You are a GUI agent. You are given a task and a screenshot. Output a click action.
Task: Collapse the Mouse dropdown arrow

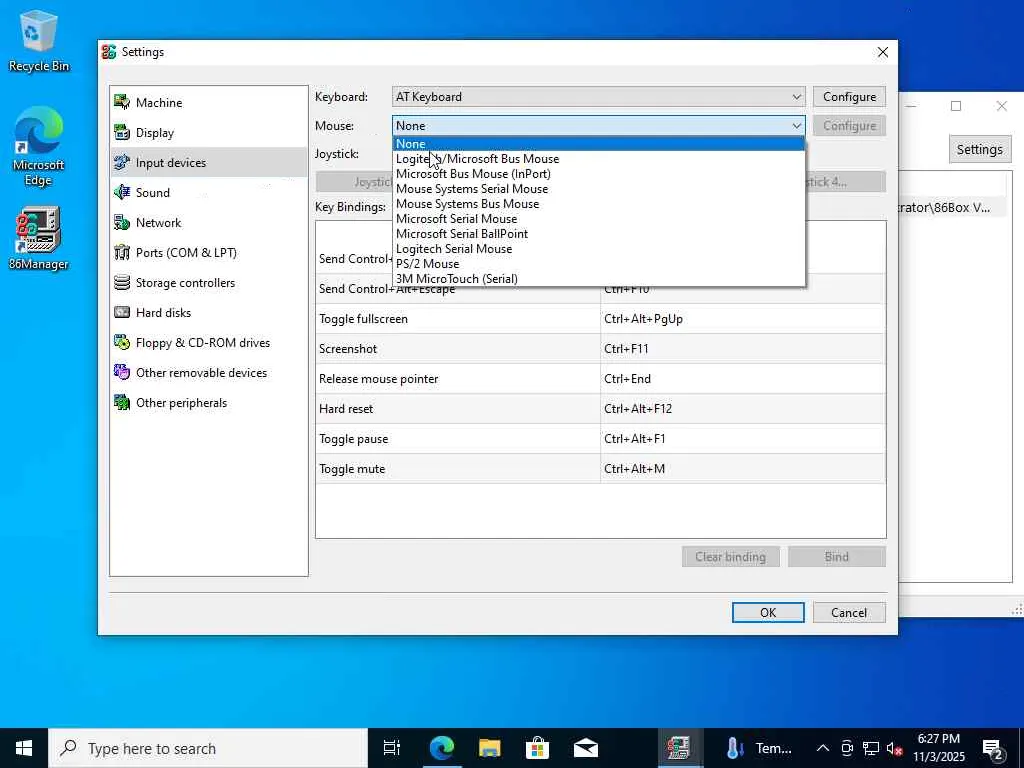click(796, 125)
